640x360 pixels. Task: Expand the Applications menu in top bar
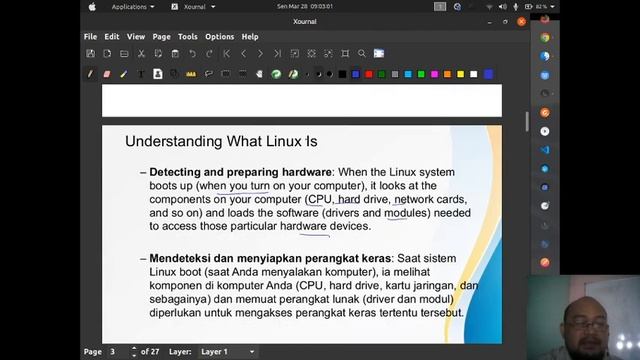point(133,7)
